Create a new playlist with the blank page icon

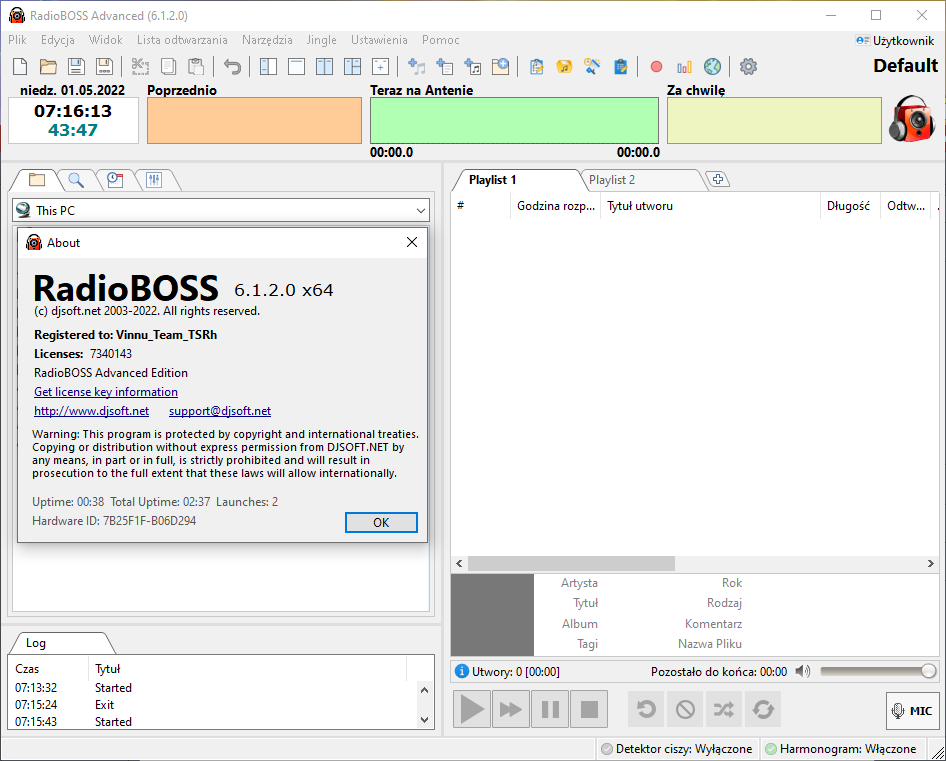coord(20,66)
